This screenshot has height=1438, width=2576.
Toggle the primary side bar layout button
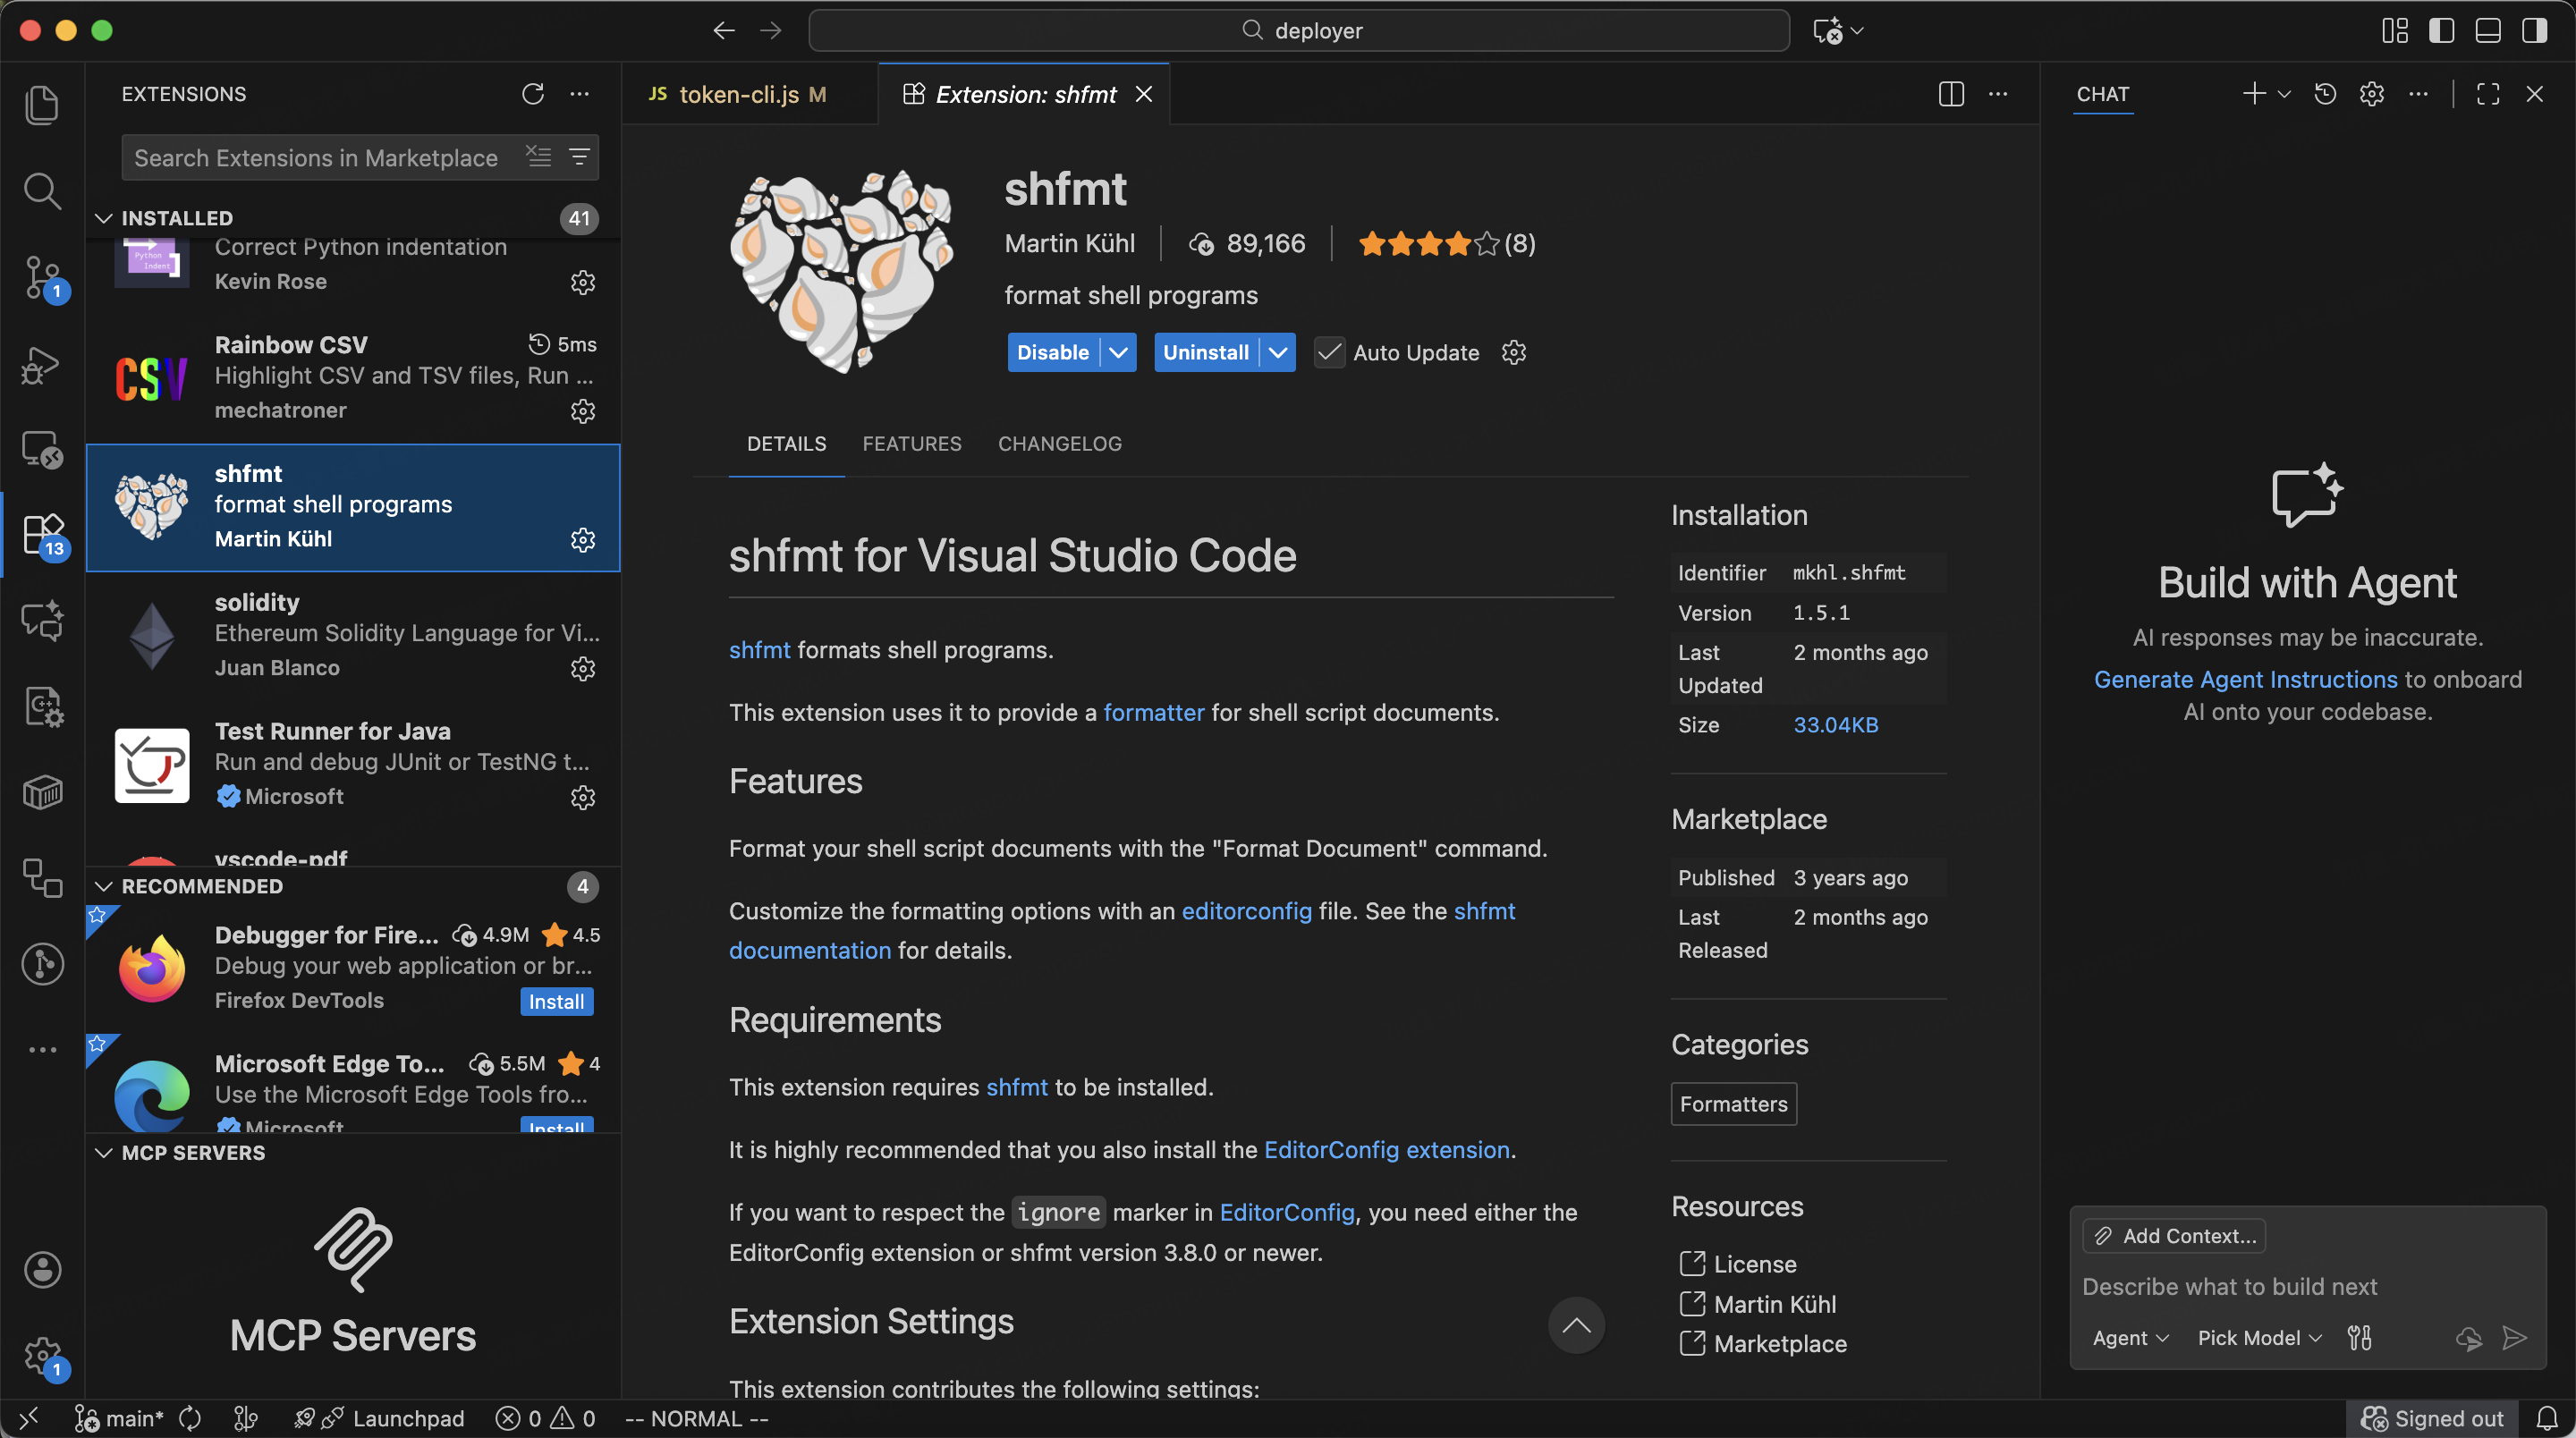pyautogui.click(x=2441, y=31)
